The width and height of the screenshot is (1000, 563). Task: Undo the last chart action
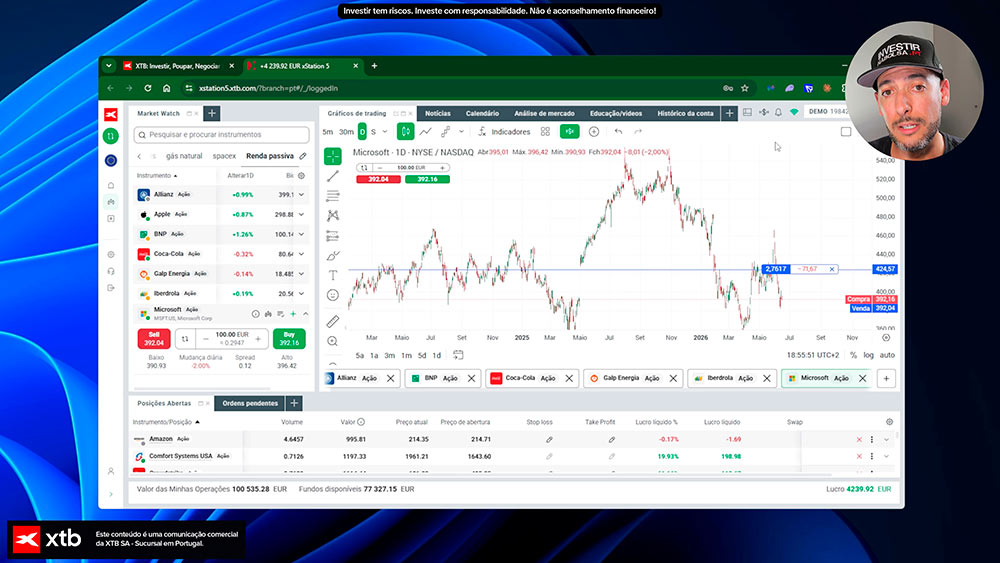coord(618,131)
